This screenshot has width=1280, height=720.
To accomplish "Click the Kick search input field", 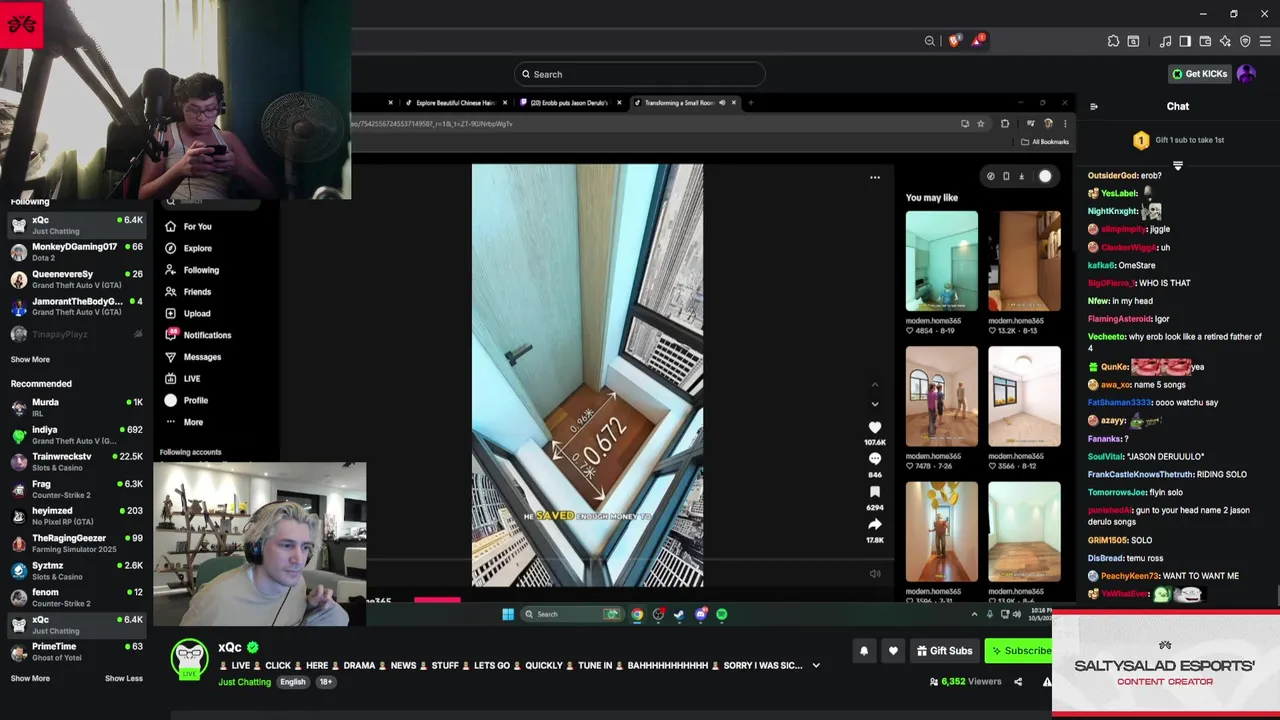I will coord(640,74).
